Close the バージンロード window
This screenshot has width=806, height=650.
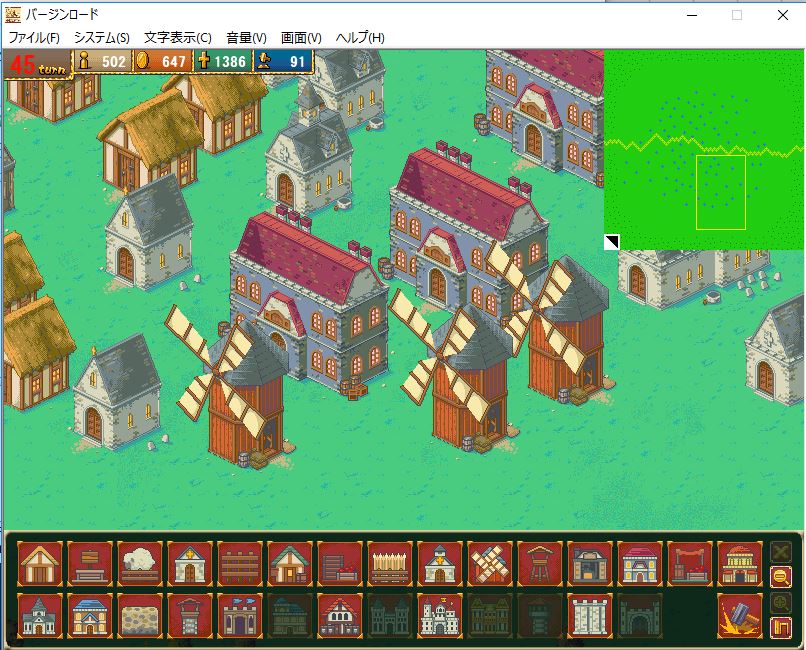coord(782,15)
